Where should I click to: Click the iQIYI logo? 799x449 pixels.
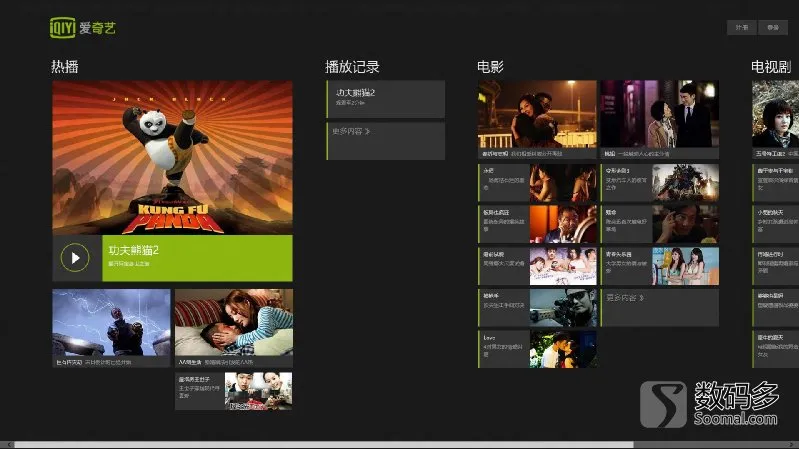click(x=83, y=28)
